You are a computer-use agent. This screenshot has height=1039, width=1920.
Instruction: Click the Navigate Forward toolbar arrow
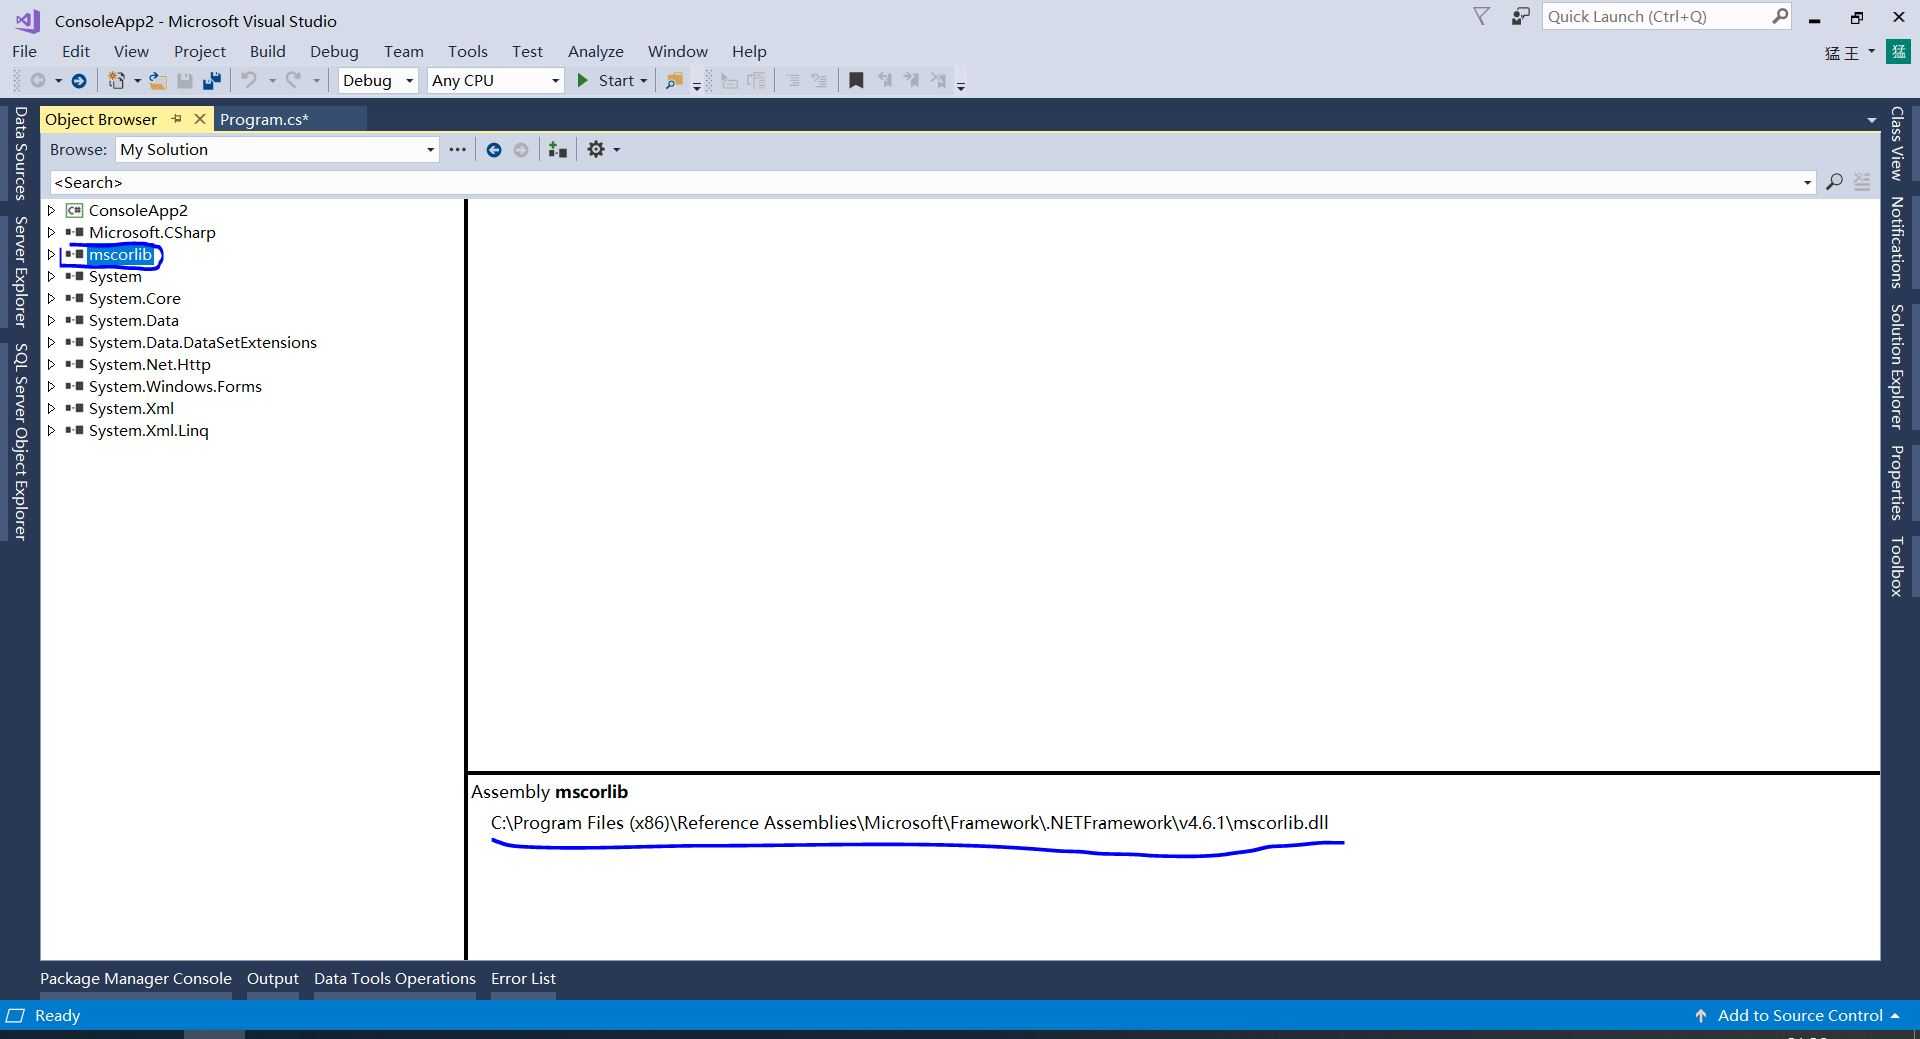79,81
